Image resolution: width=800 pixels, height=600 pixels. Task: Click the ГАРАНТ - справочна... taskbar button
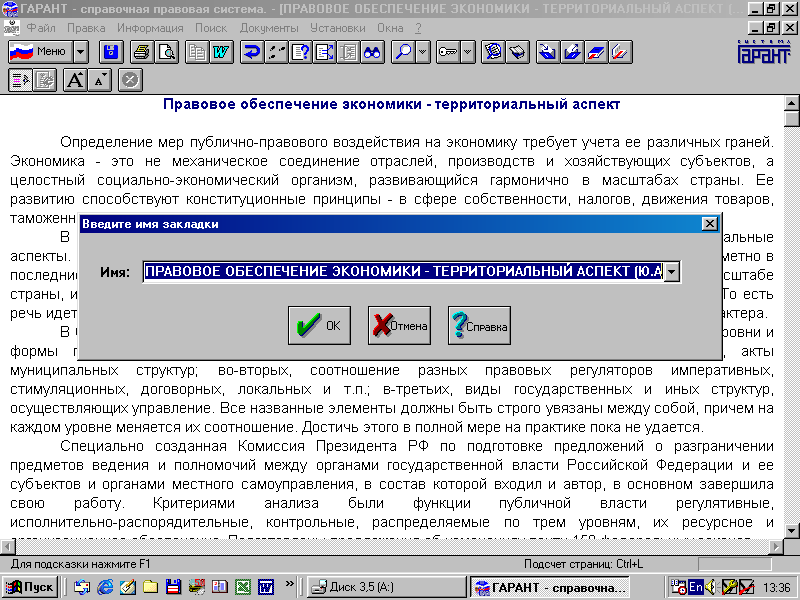coord(549,587)
